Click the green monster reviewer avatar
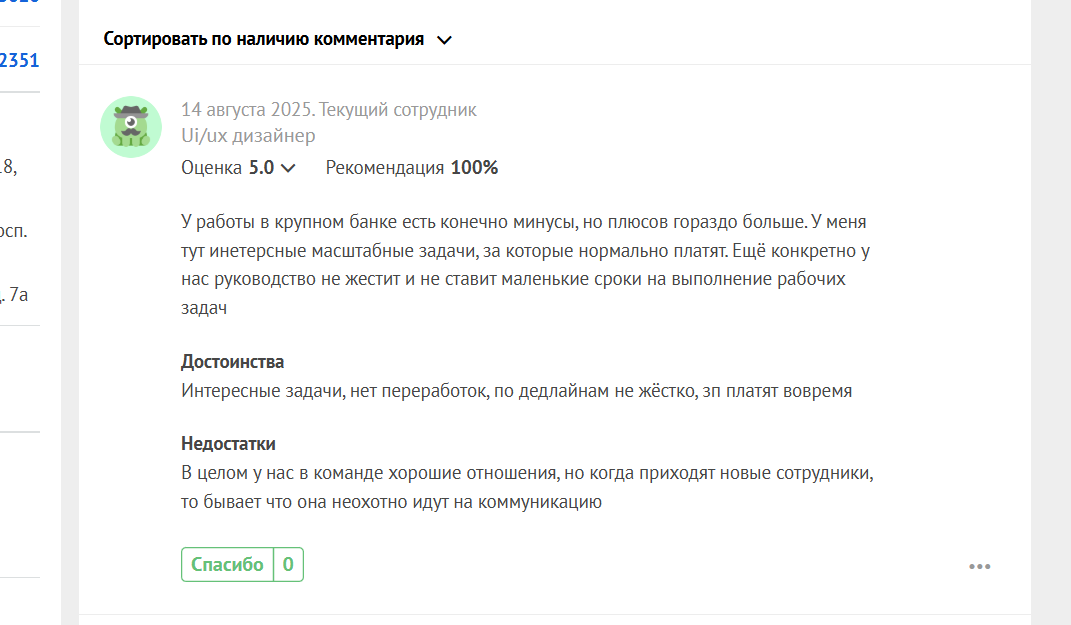Image resolution: width=1071 pixels, height=625 pixels. click(x=131, y=127)
